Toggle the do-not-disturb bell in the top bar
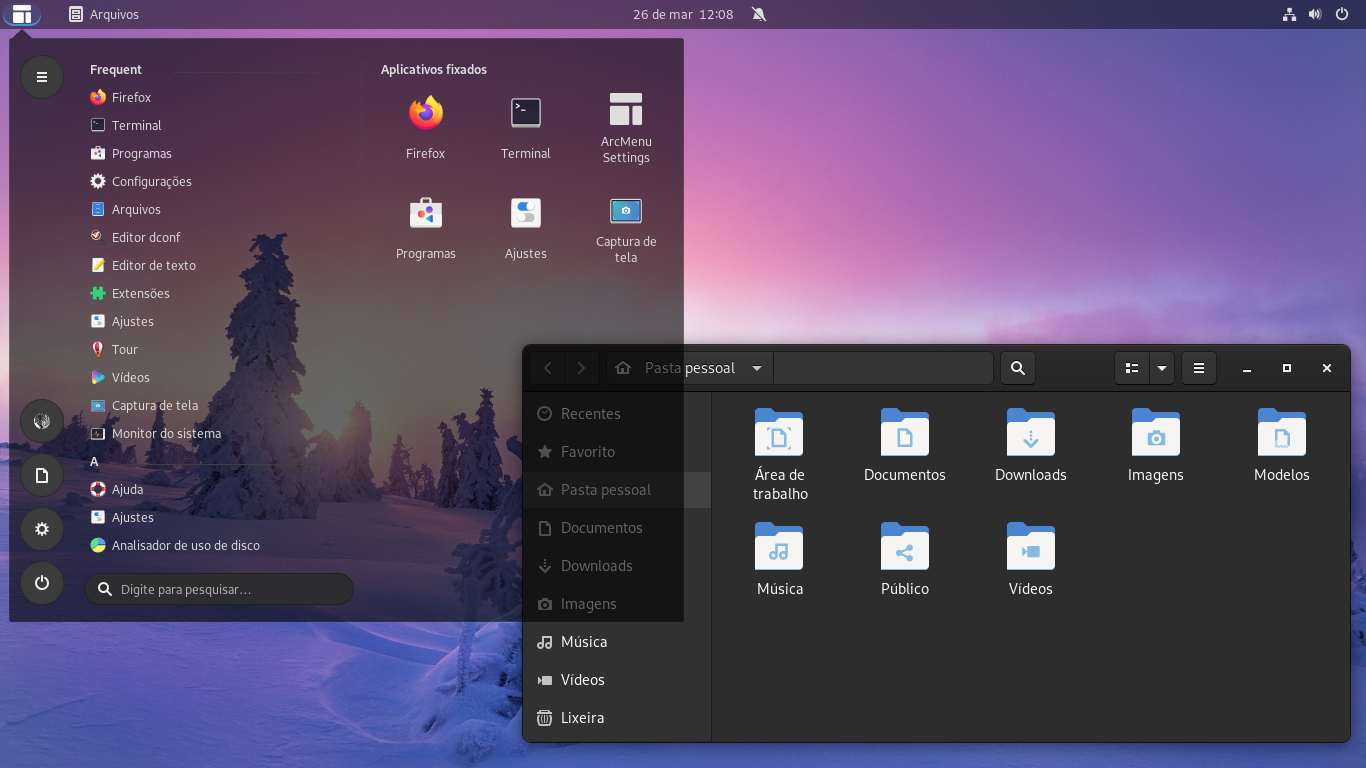Viewport: 1366px width, 768px height. click(758, 14)
